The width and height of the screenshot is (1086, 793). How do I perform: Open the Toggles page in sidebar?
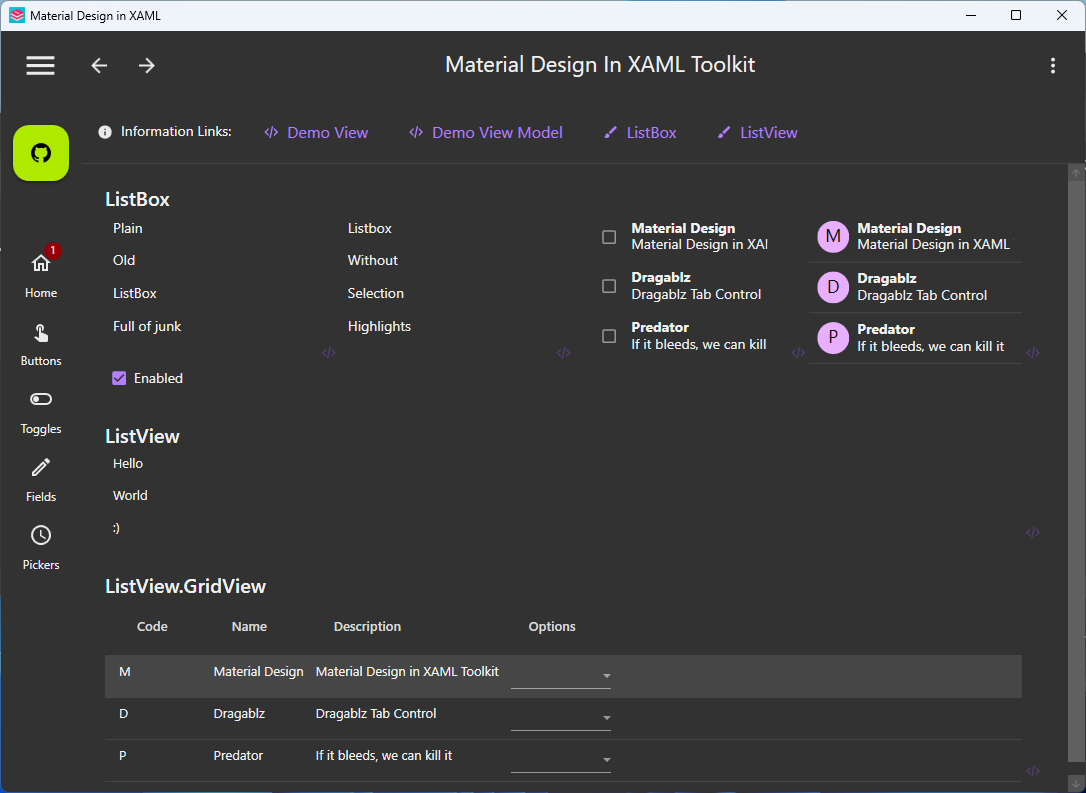(41, 412)
